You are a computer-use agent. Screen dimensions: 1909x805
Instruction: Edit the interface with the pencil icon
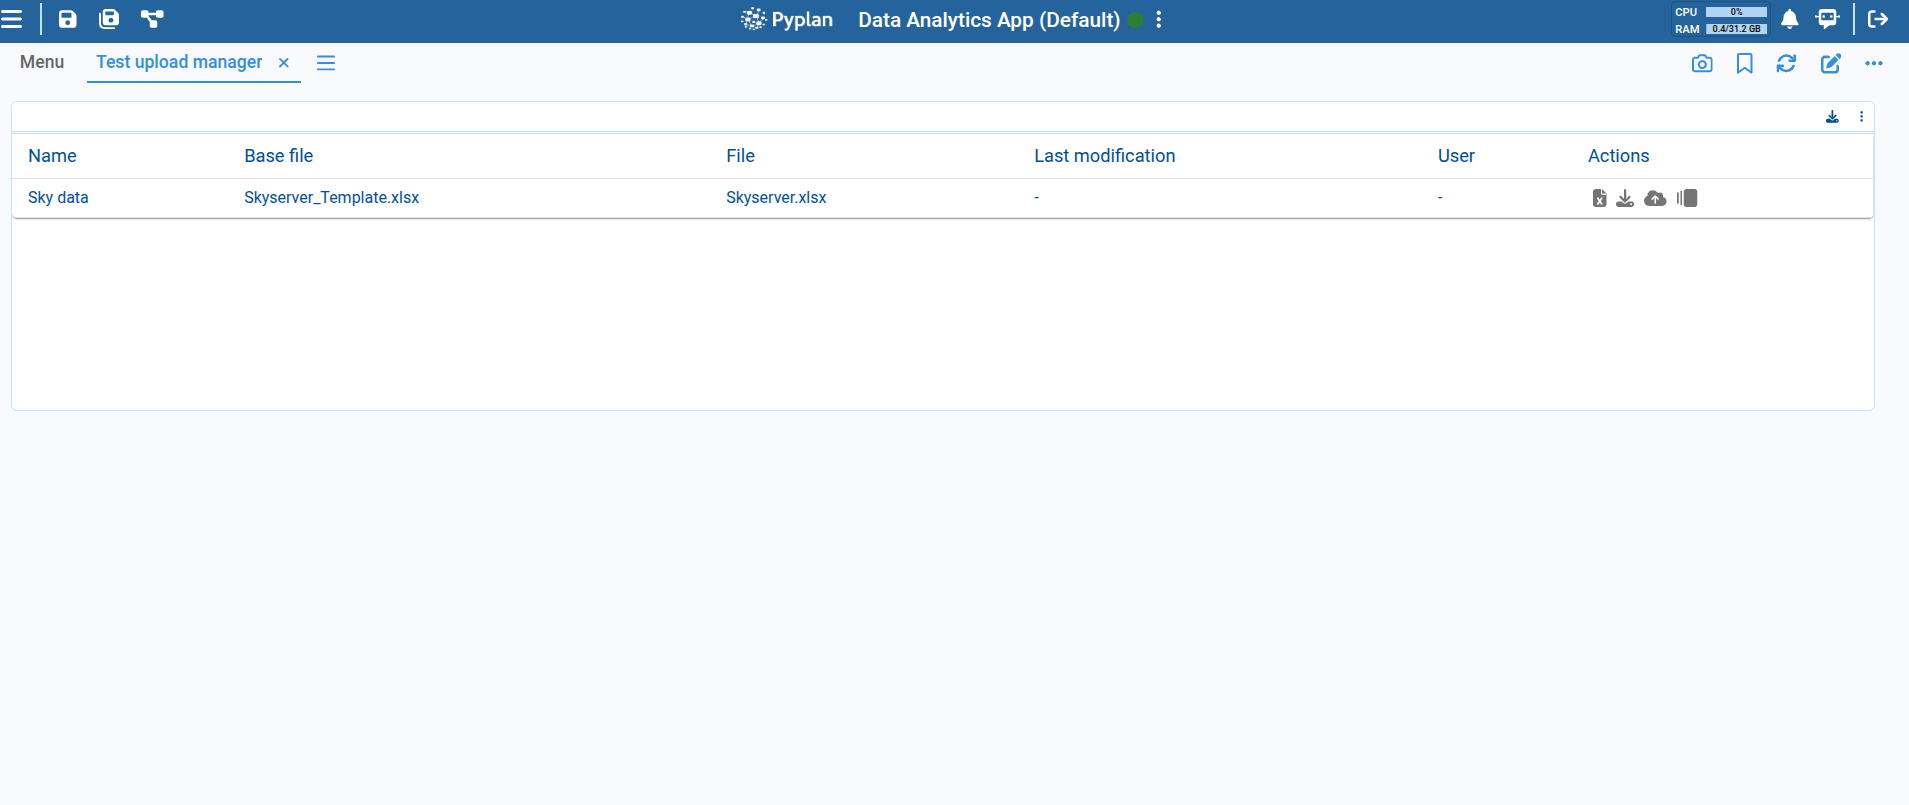[x=1830, y=64]
